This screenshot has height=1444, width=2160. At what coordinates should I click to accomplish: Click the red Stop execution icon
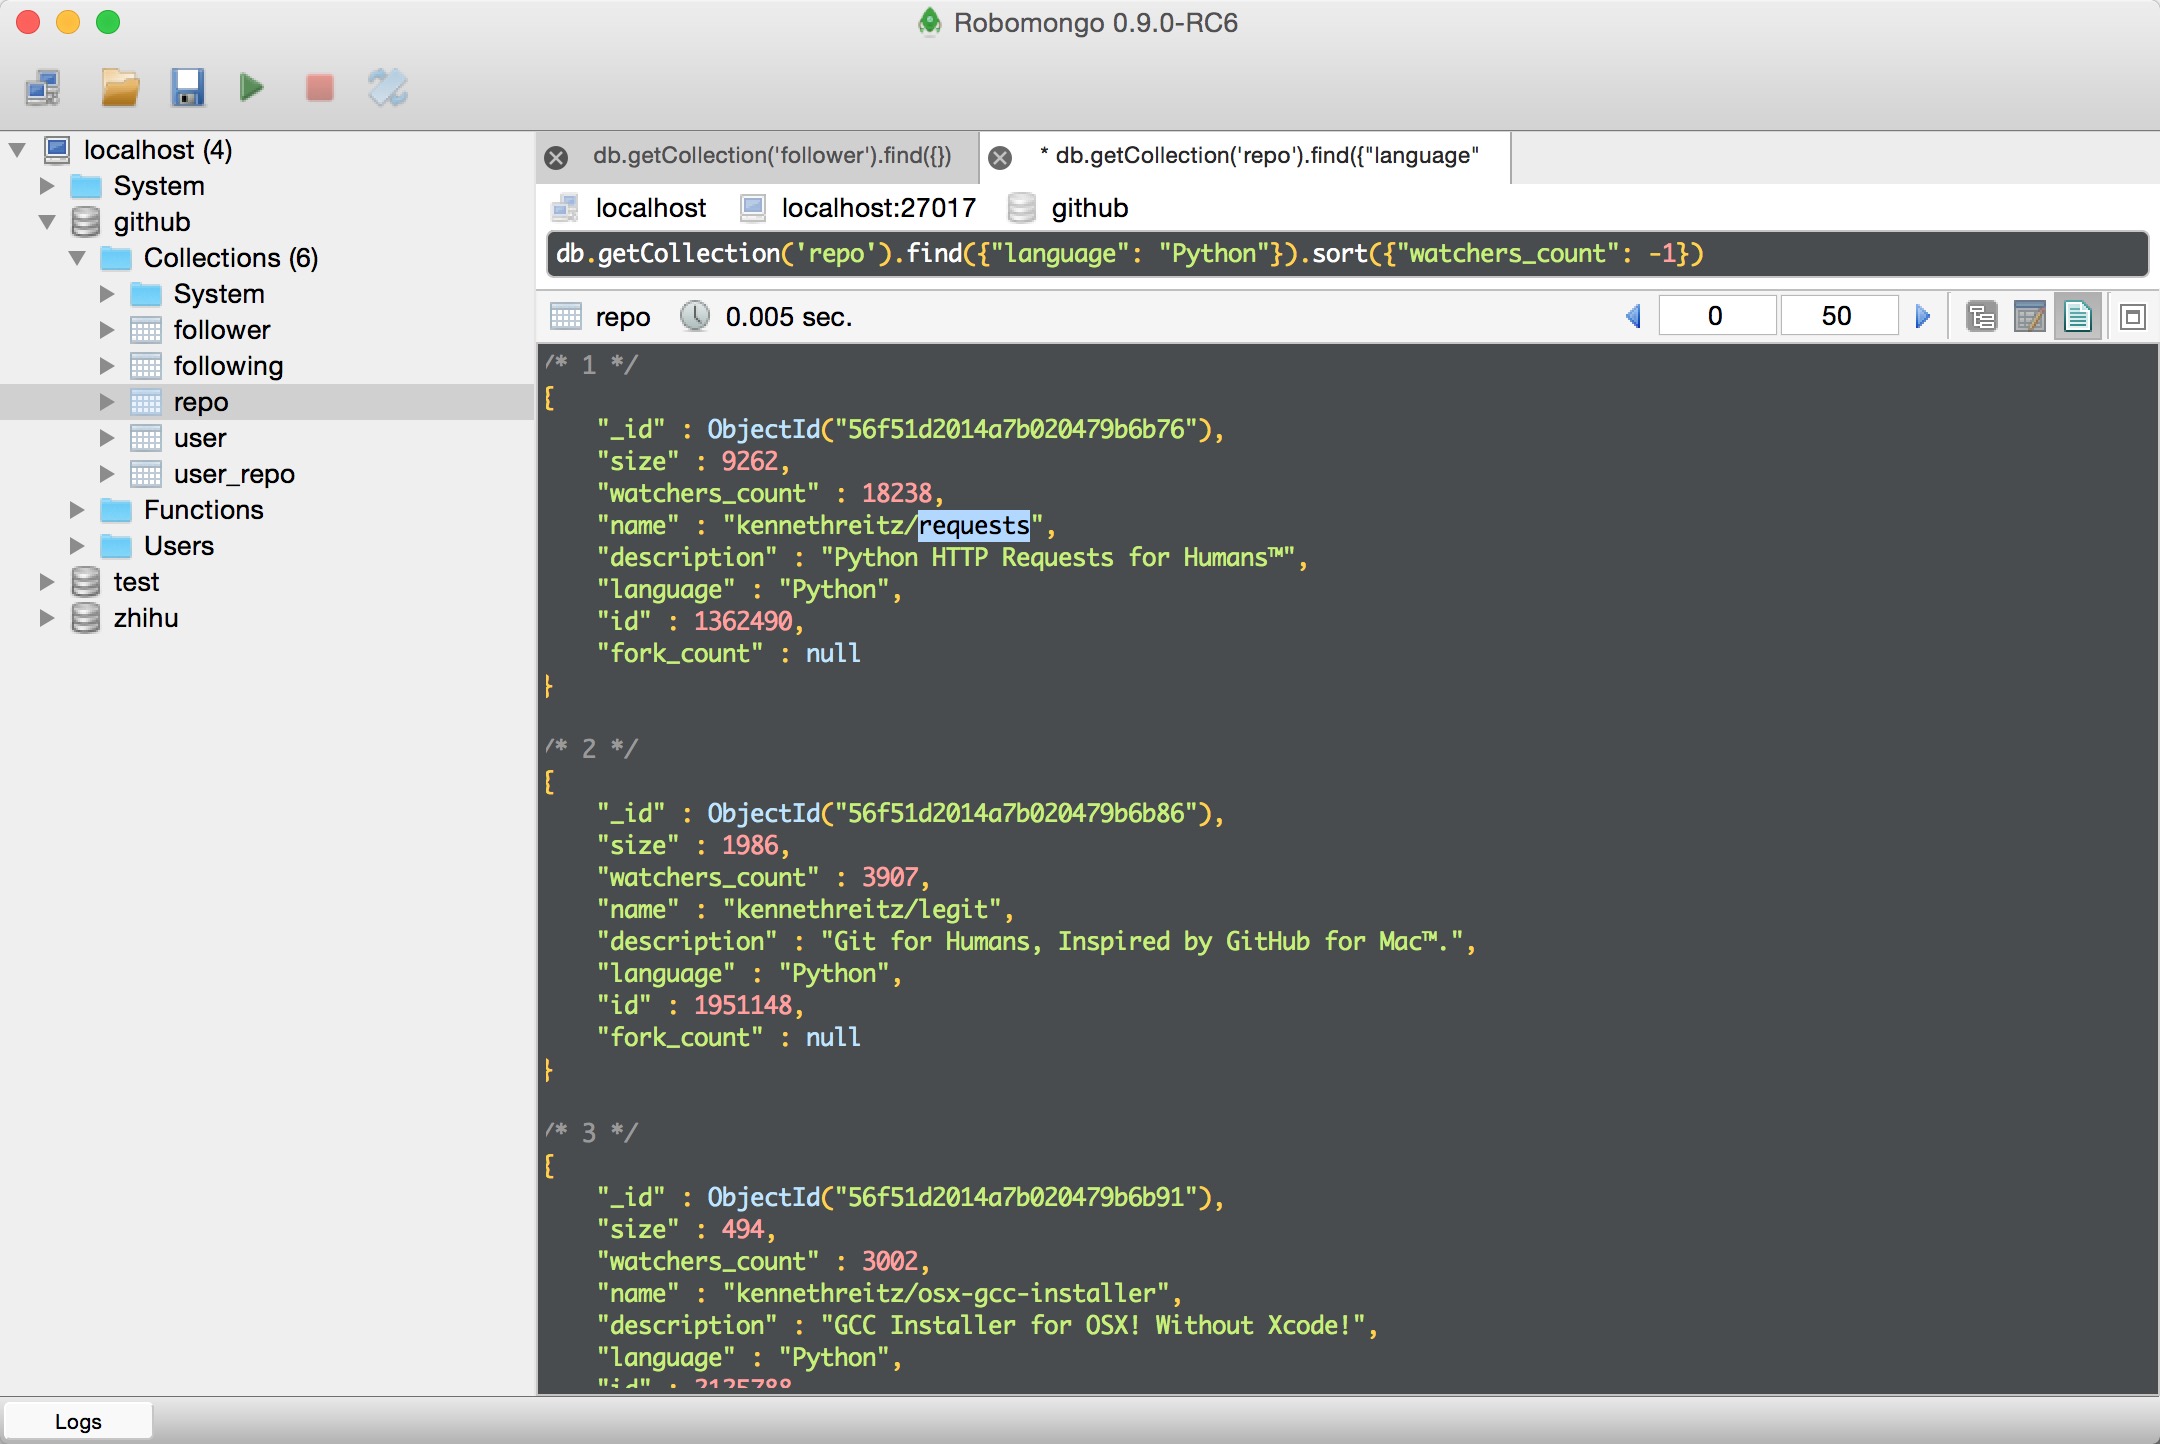click(x=319, y=88)
